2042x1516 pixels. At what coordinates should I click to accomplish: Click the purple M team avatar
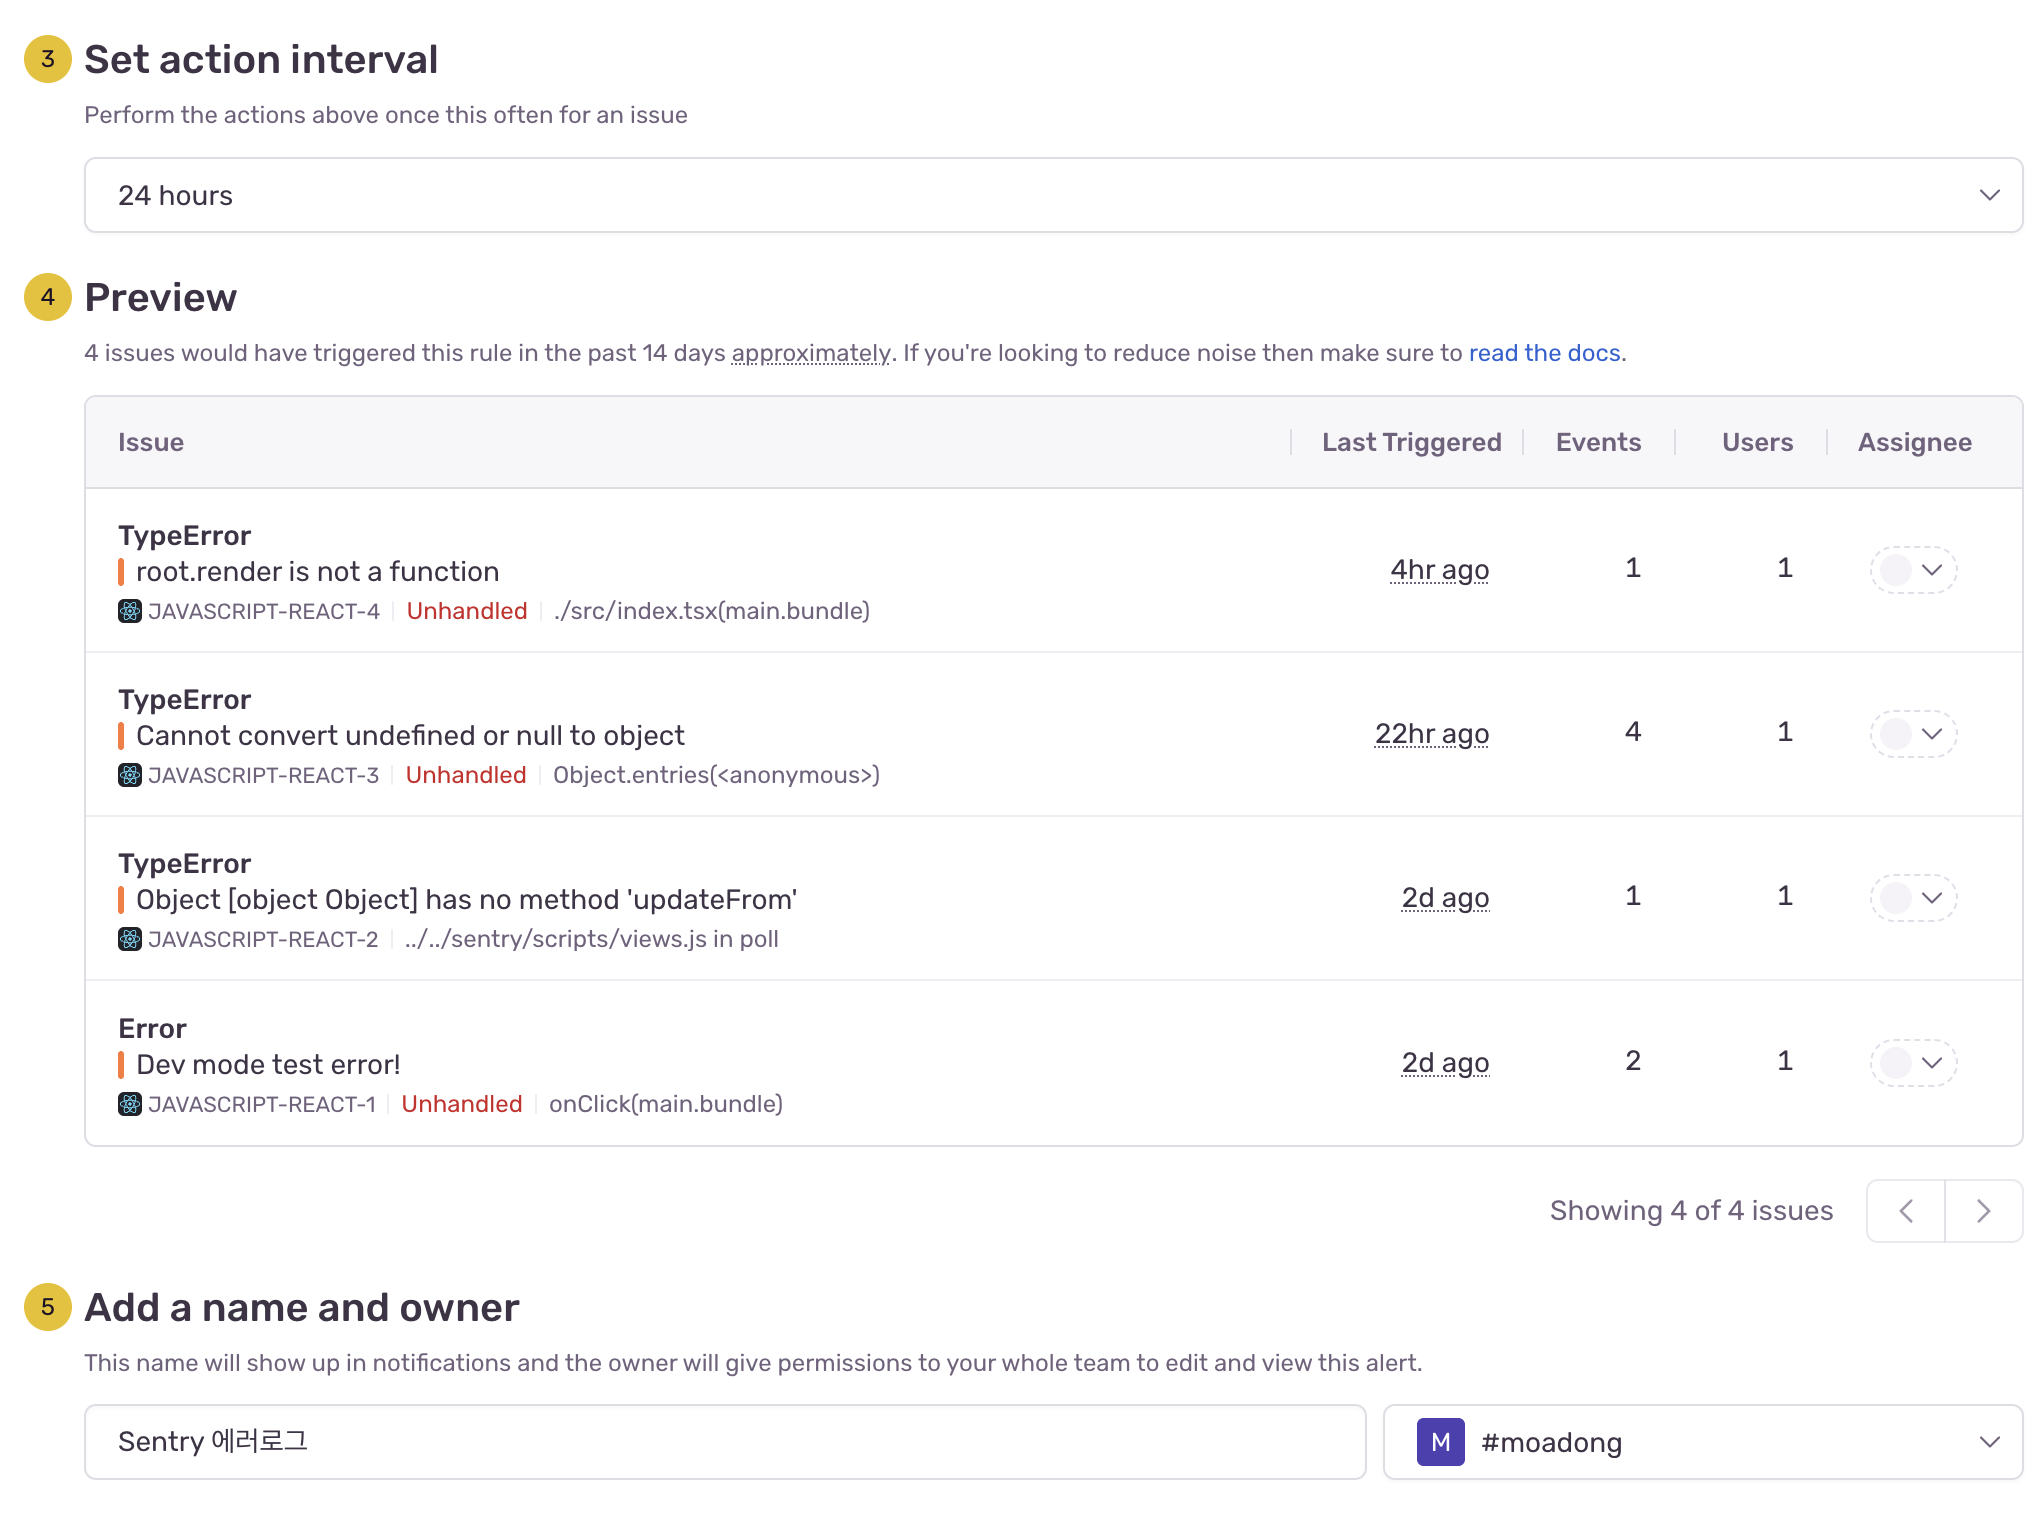coord(1440,1442)
